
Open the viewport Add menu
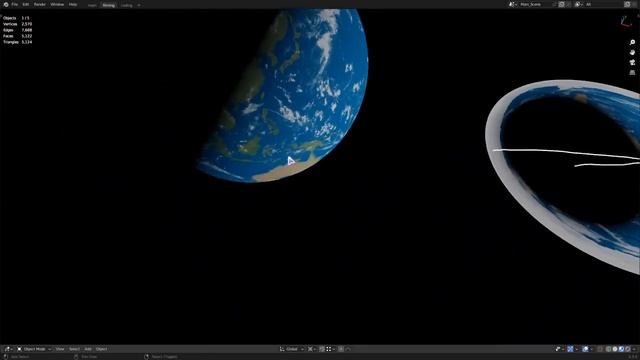click(x=88, y=349)
